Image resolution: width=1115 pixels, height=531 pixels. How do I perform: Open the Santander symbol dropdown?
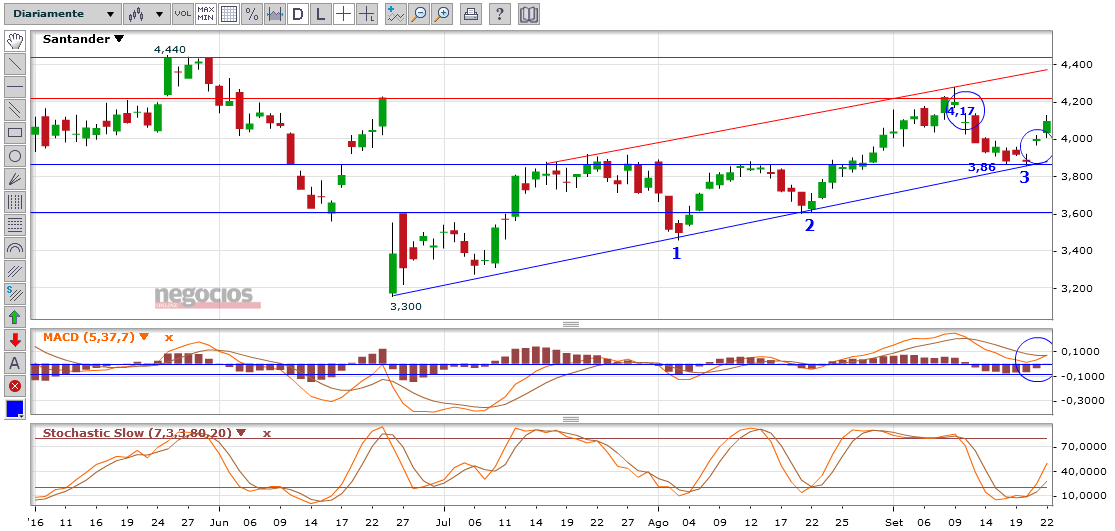pos(119,40)
